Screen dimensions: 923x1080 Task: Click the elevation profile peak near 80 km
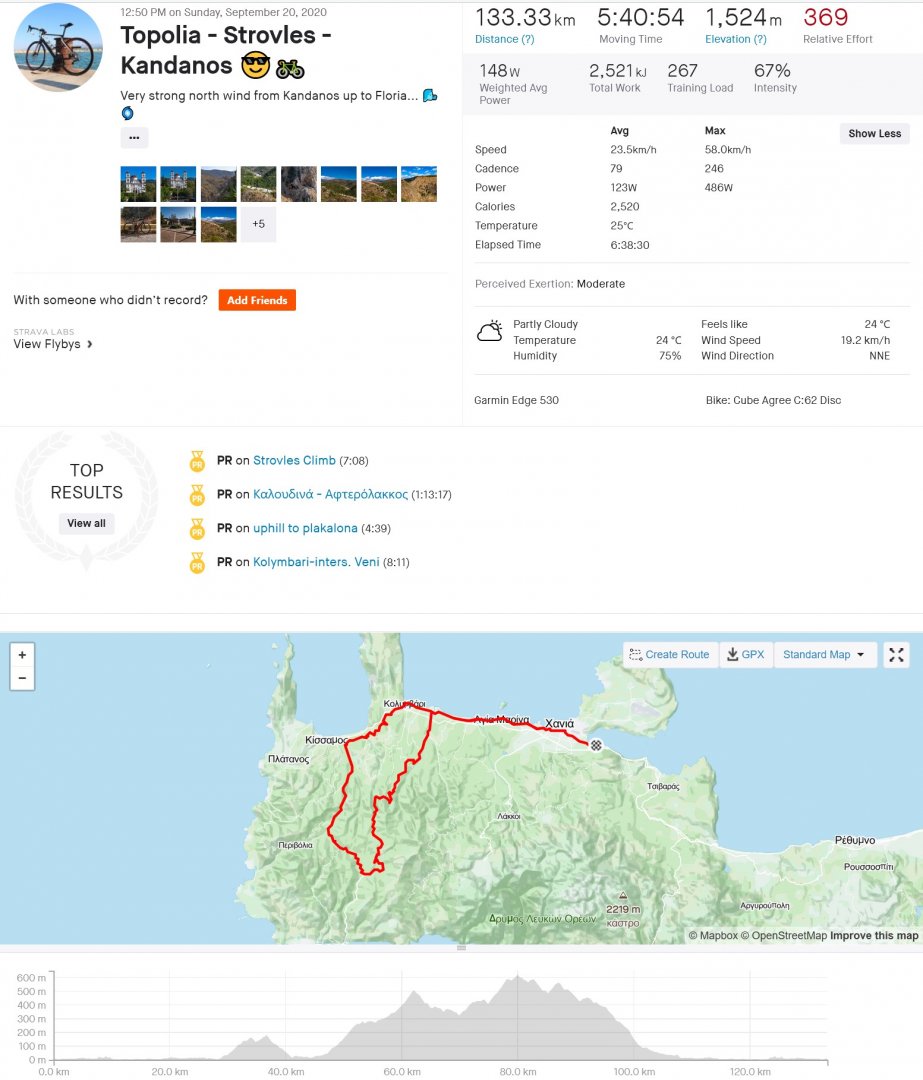point(518,978)
